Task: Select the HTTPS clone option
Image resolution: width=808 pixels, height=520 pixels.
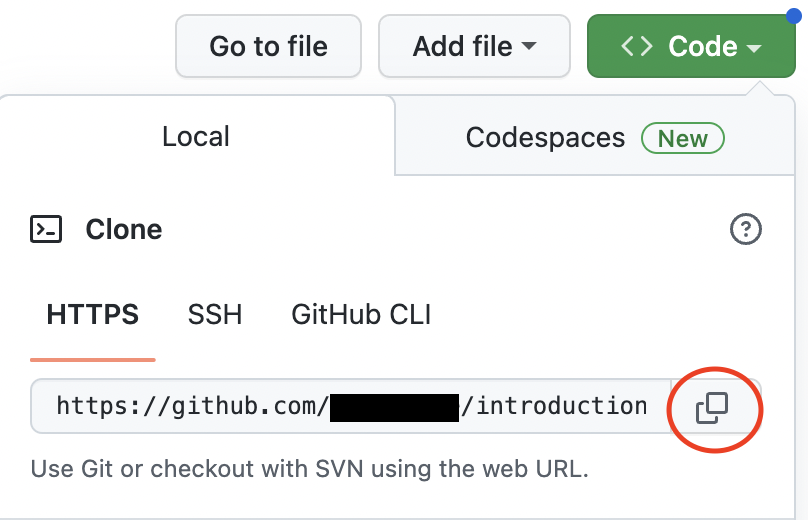Action: (92, 316)
